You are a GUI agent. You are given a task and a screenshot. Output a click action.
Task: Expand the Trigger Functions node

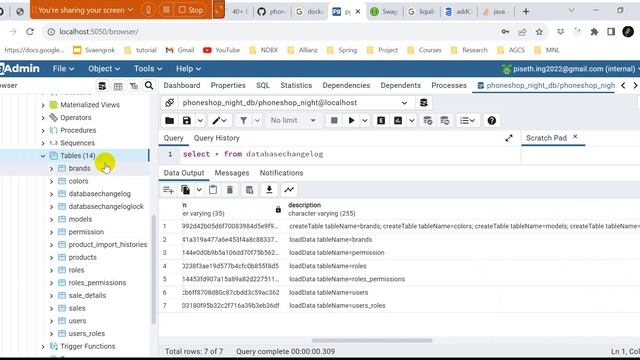43,347
